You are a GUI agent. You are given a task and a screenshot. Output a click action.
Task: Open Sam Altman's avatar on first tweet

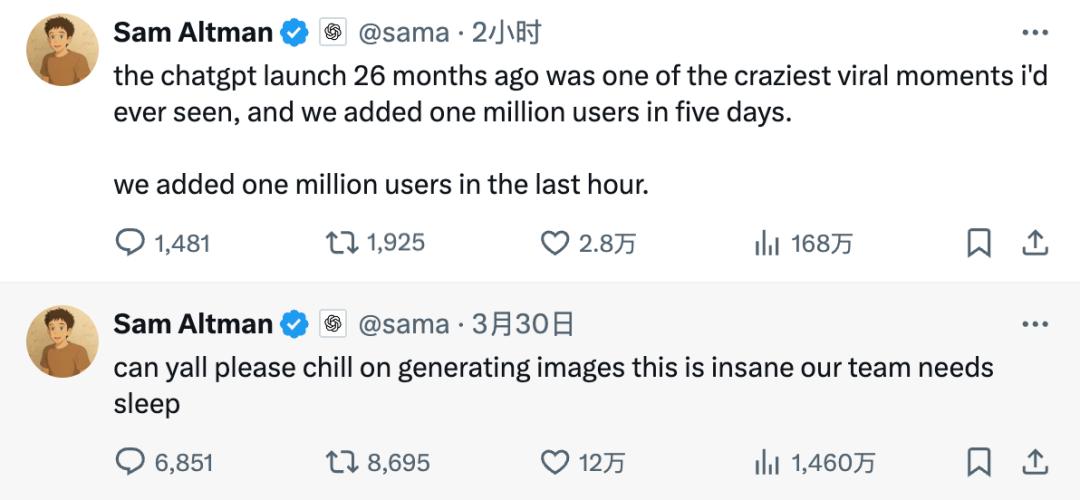pyautogui.click(x=62, y=50)
